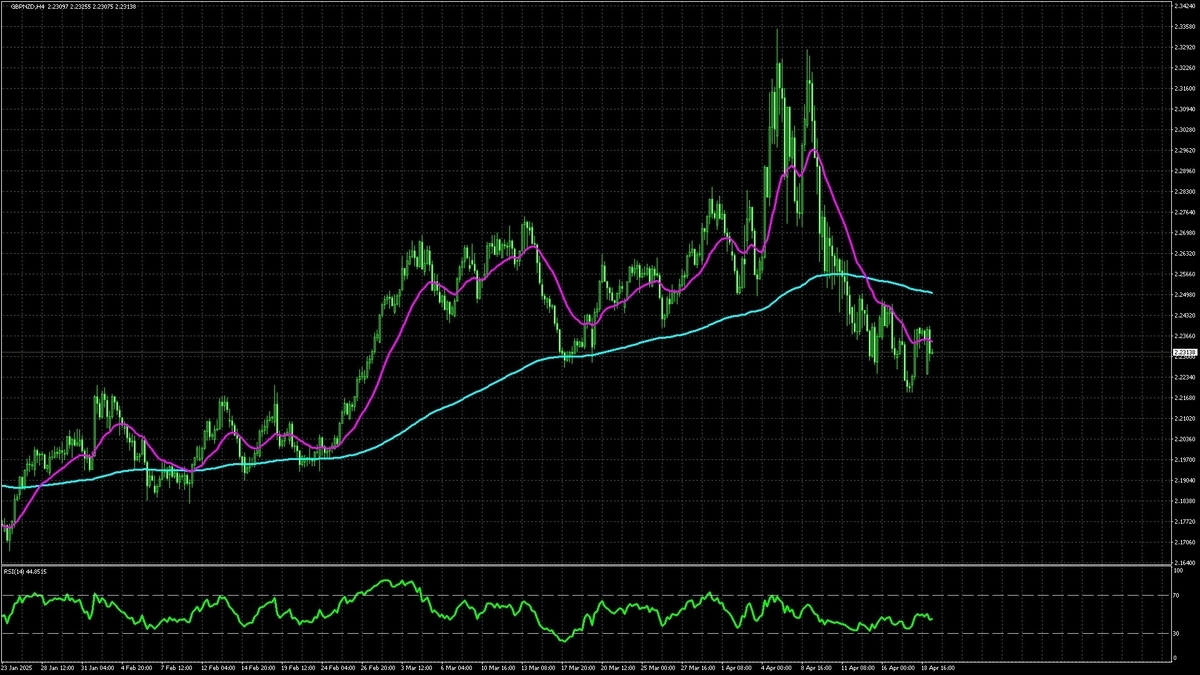This screenshot has width=1200, height=675.
Task: Click the 4 Apr 00:00 time axis label
Action: point(775,667)
